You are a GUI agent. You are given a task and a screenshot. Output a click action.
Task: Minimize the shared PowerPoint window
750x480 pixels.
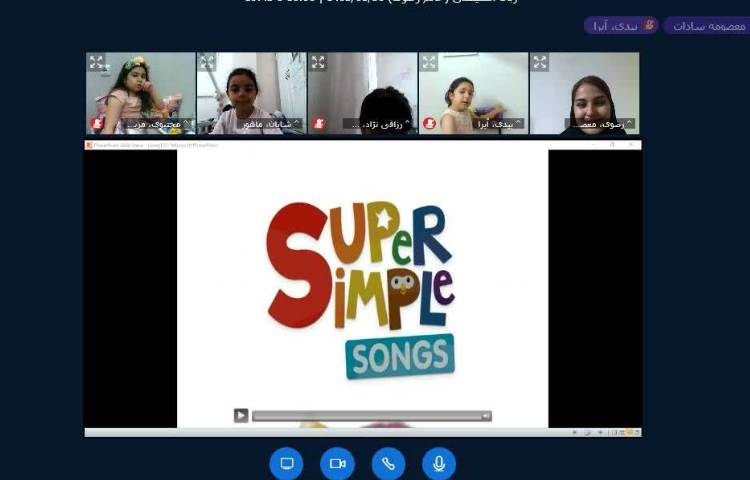(593, 144)
